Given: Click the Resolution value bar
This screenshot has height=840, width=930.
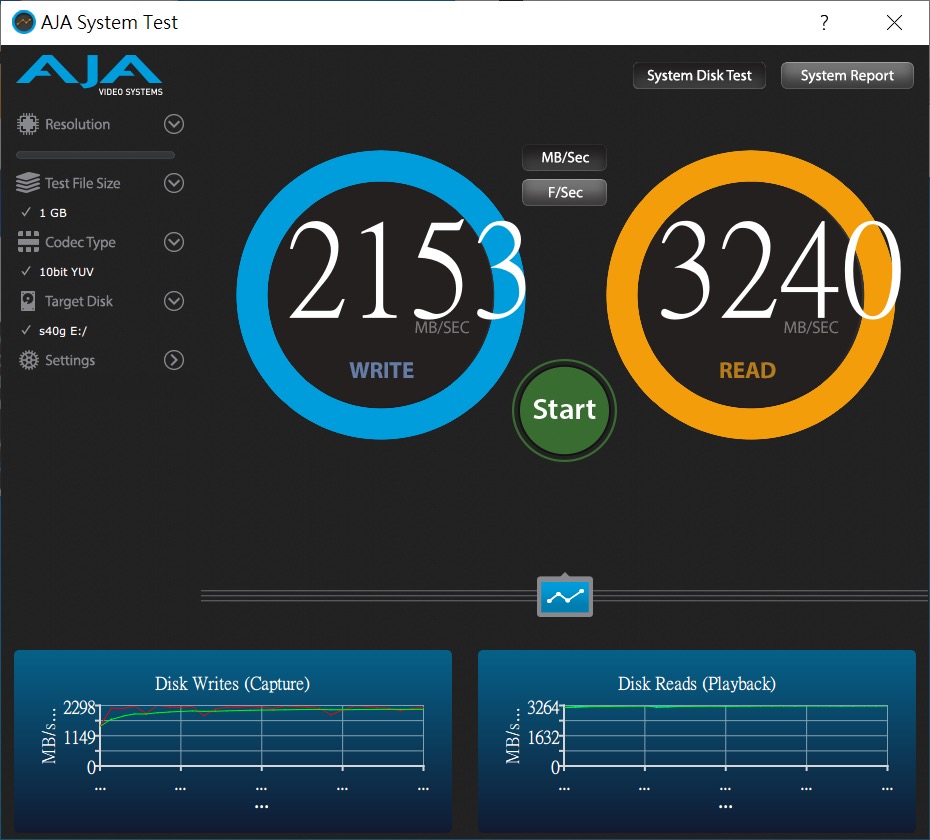Looking at the screenshot, I should pos(95,155).
